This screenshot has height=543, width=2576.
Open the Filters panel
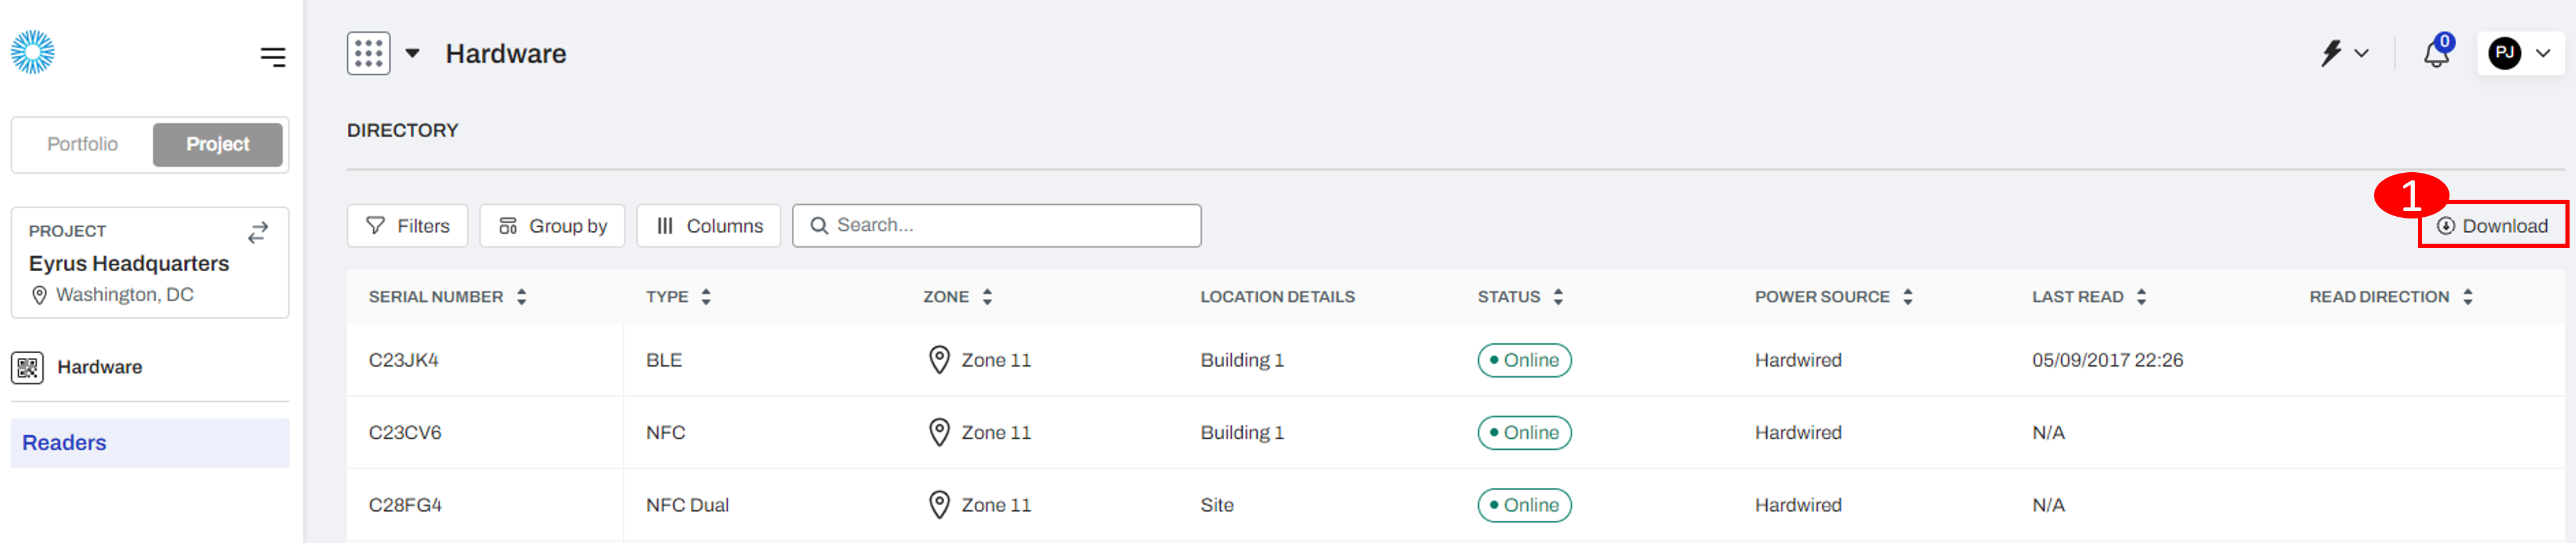pos(407,226)
